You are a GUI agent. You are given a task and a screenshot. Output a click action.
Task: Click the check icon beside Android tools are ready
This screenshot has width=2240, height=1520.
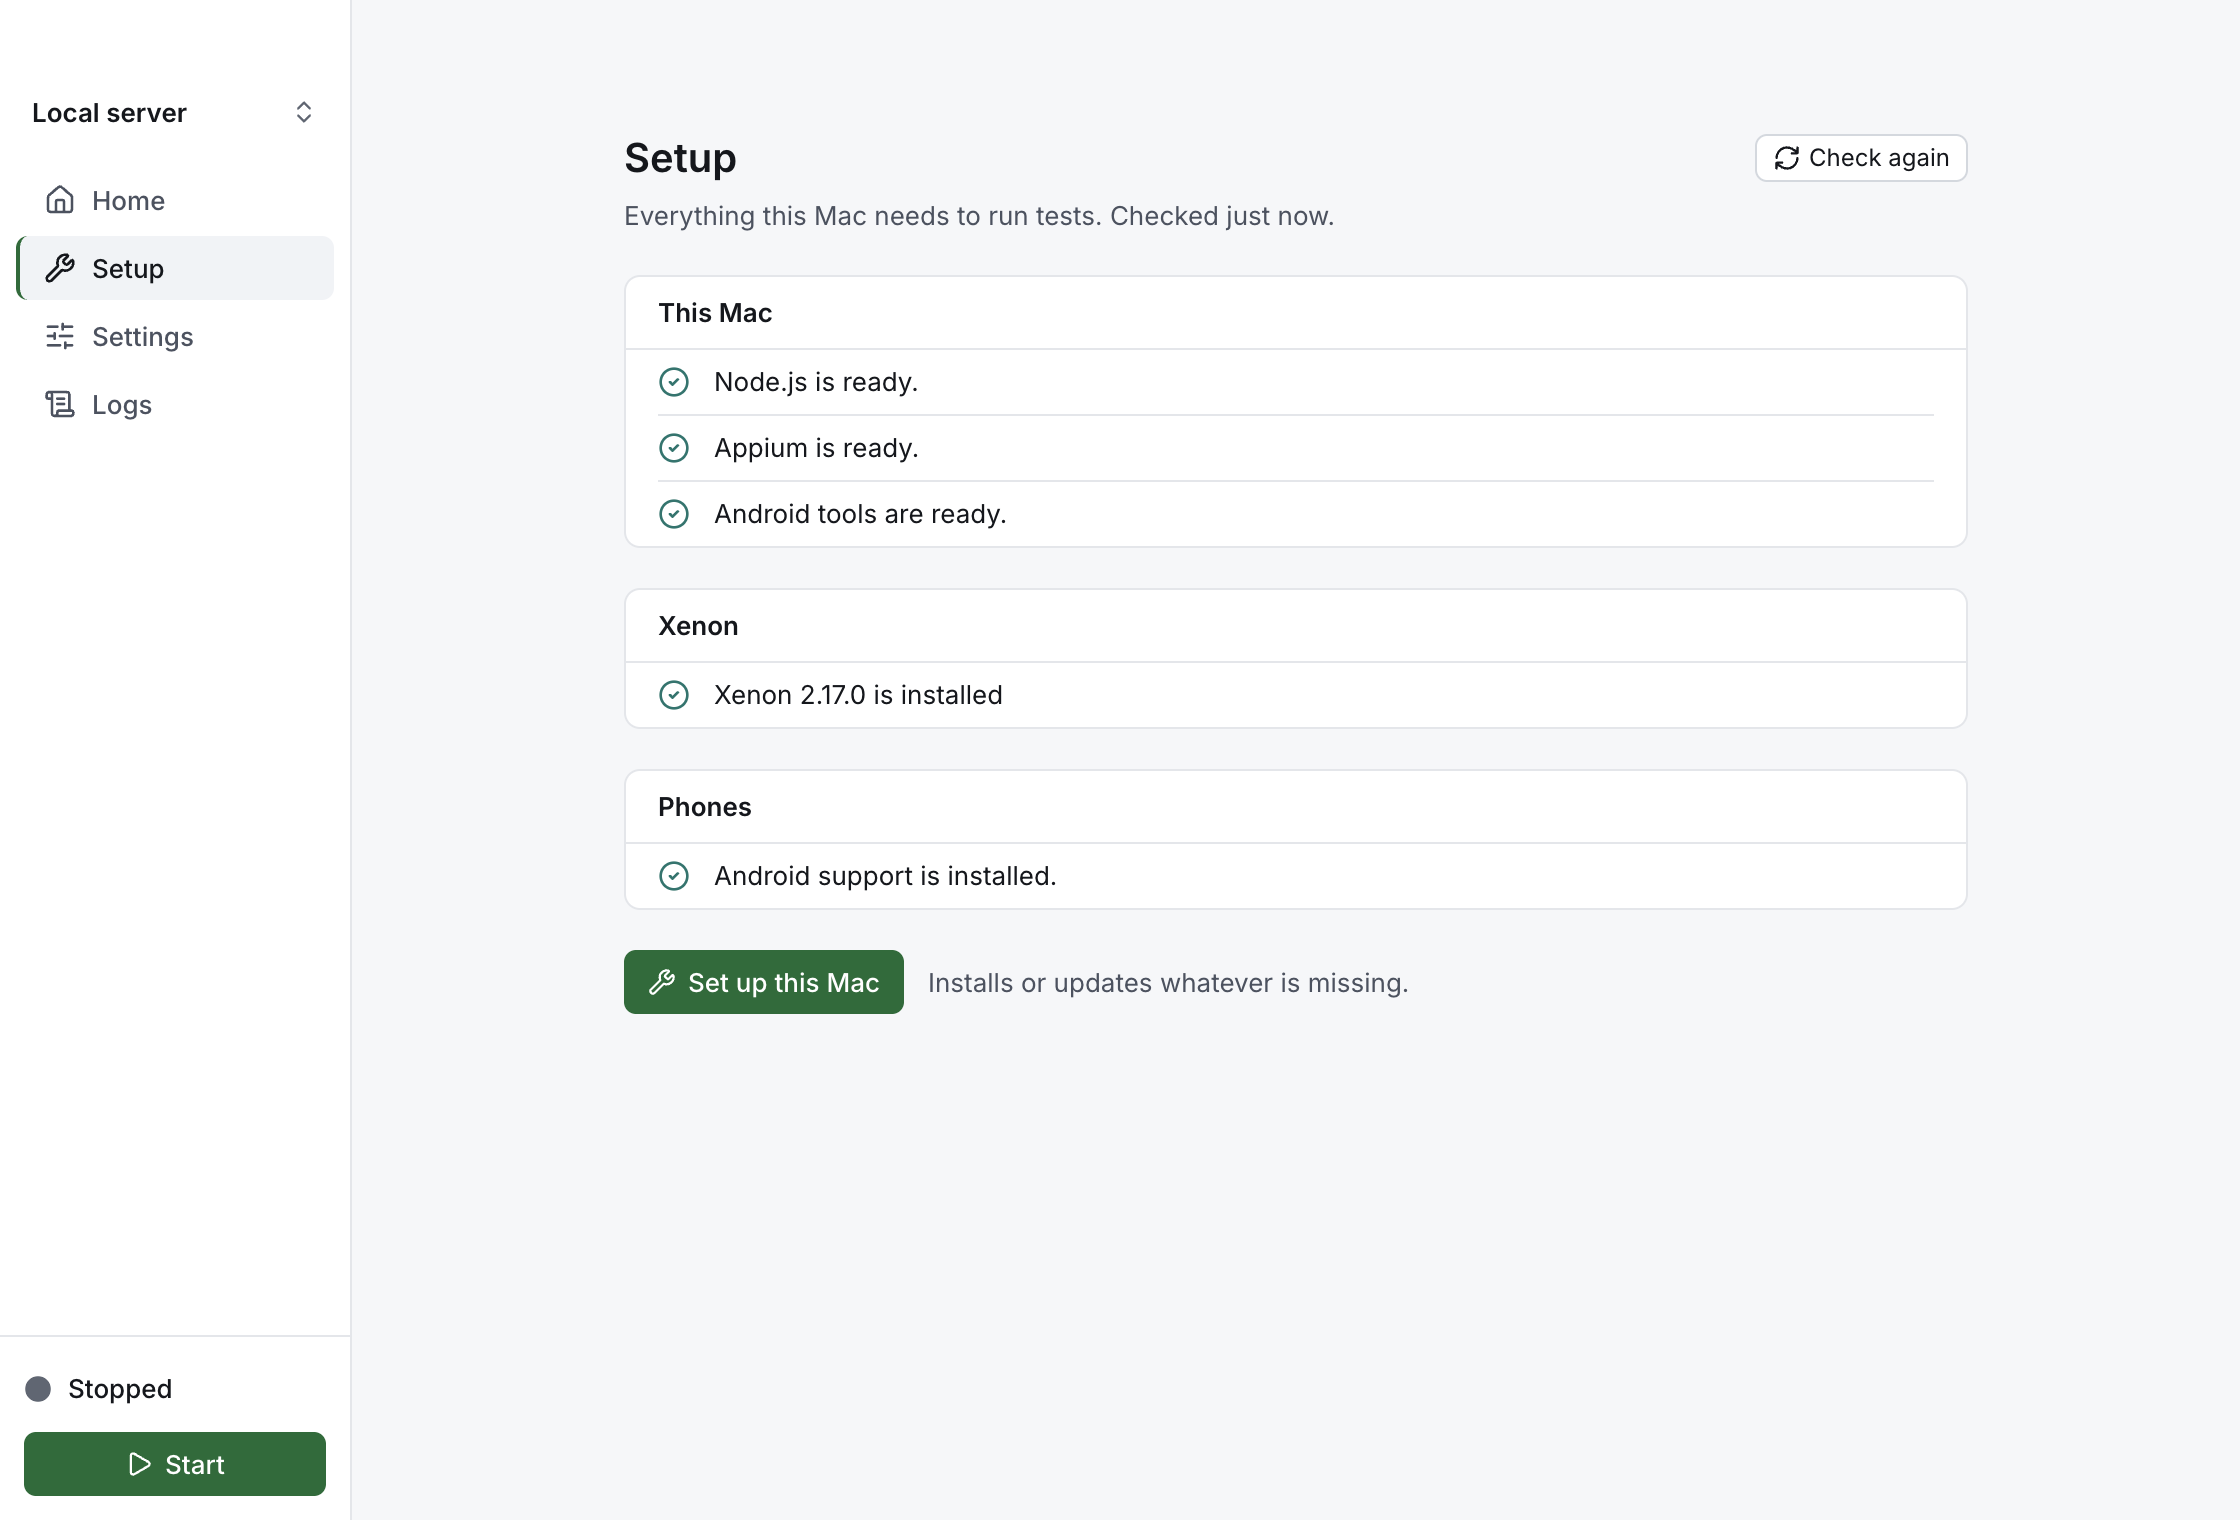click(x=674, y=514)
